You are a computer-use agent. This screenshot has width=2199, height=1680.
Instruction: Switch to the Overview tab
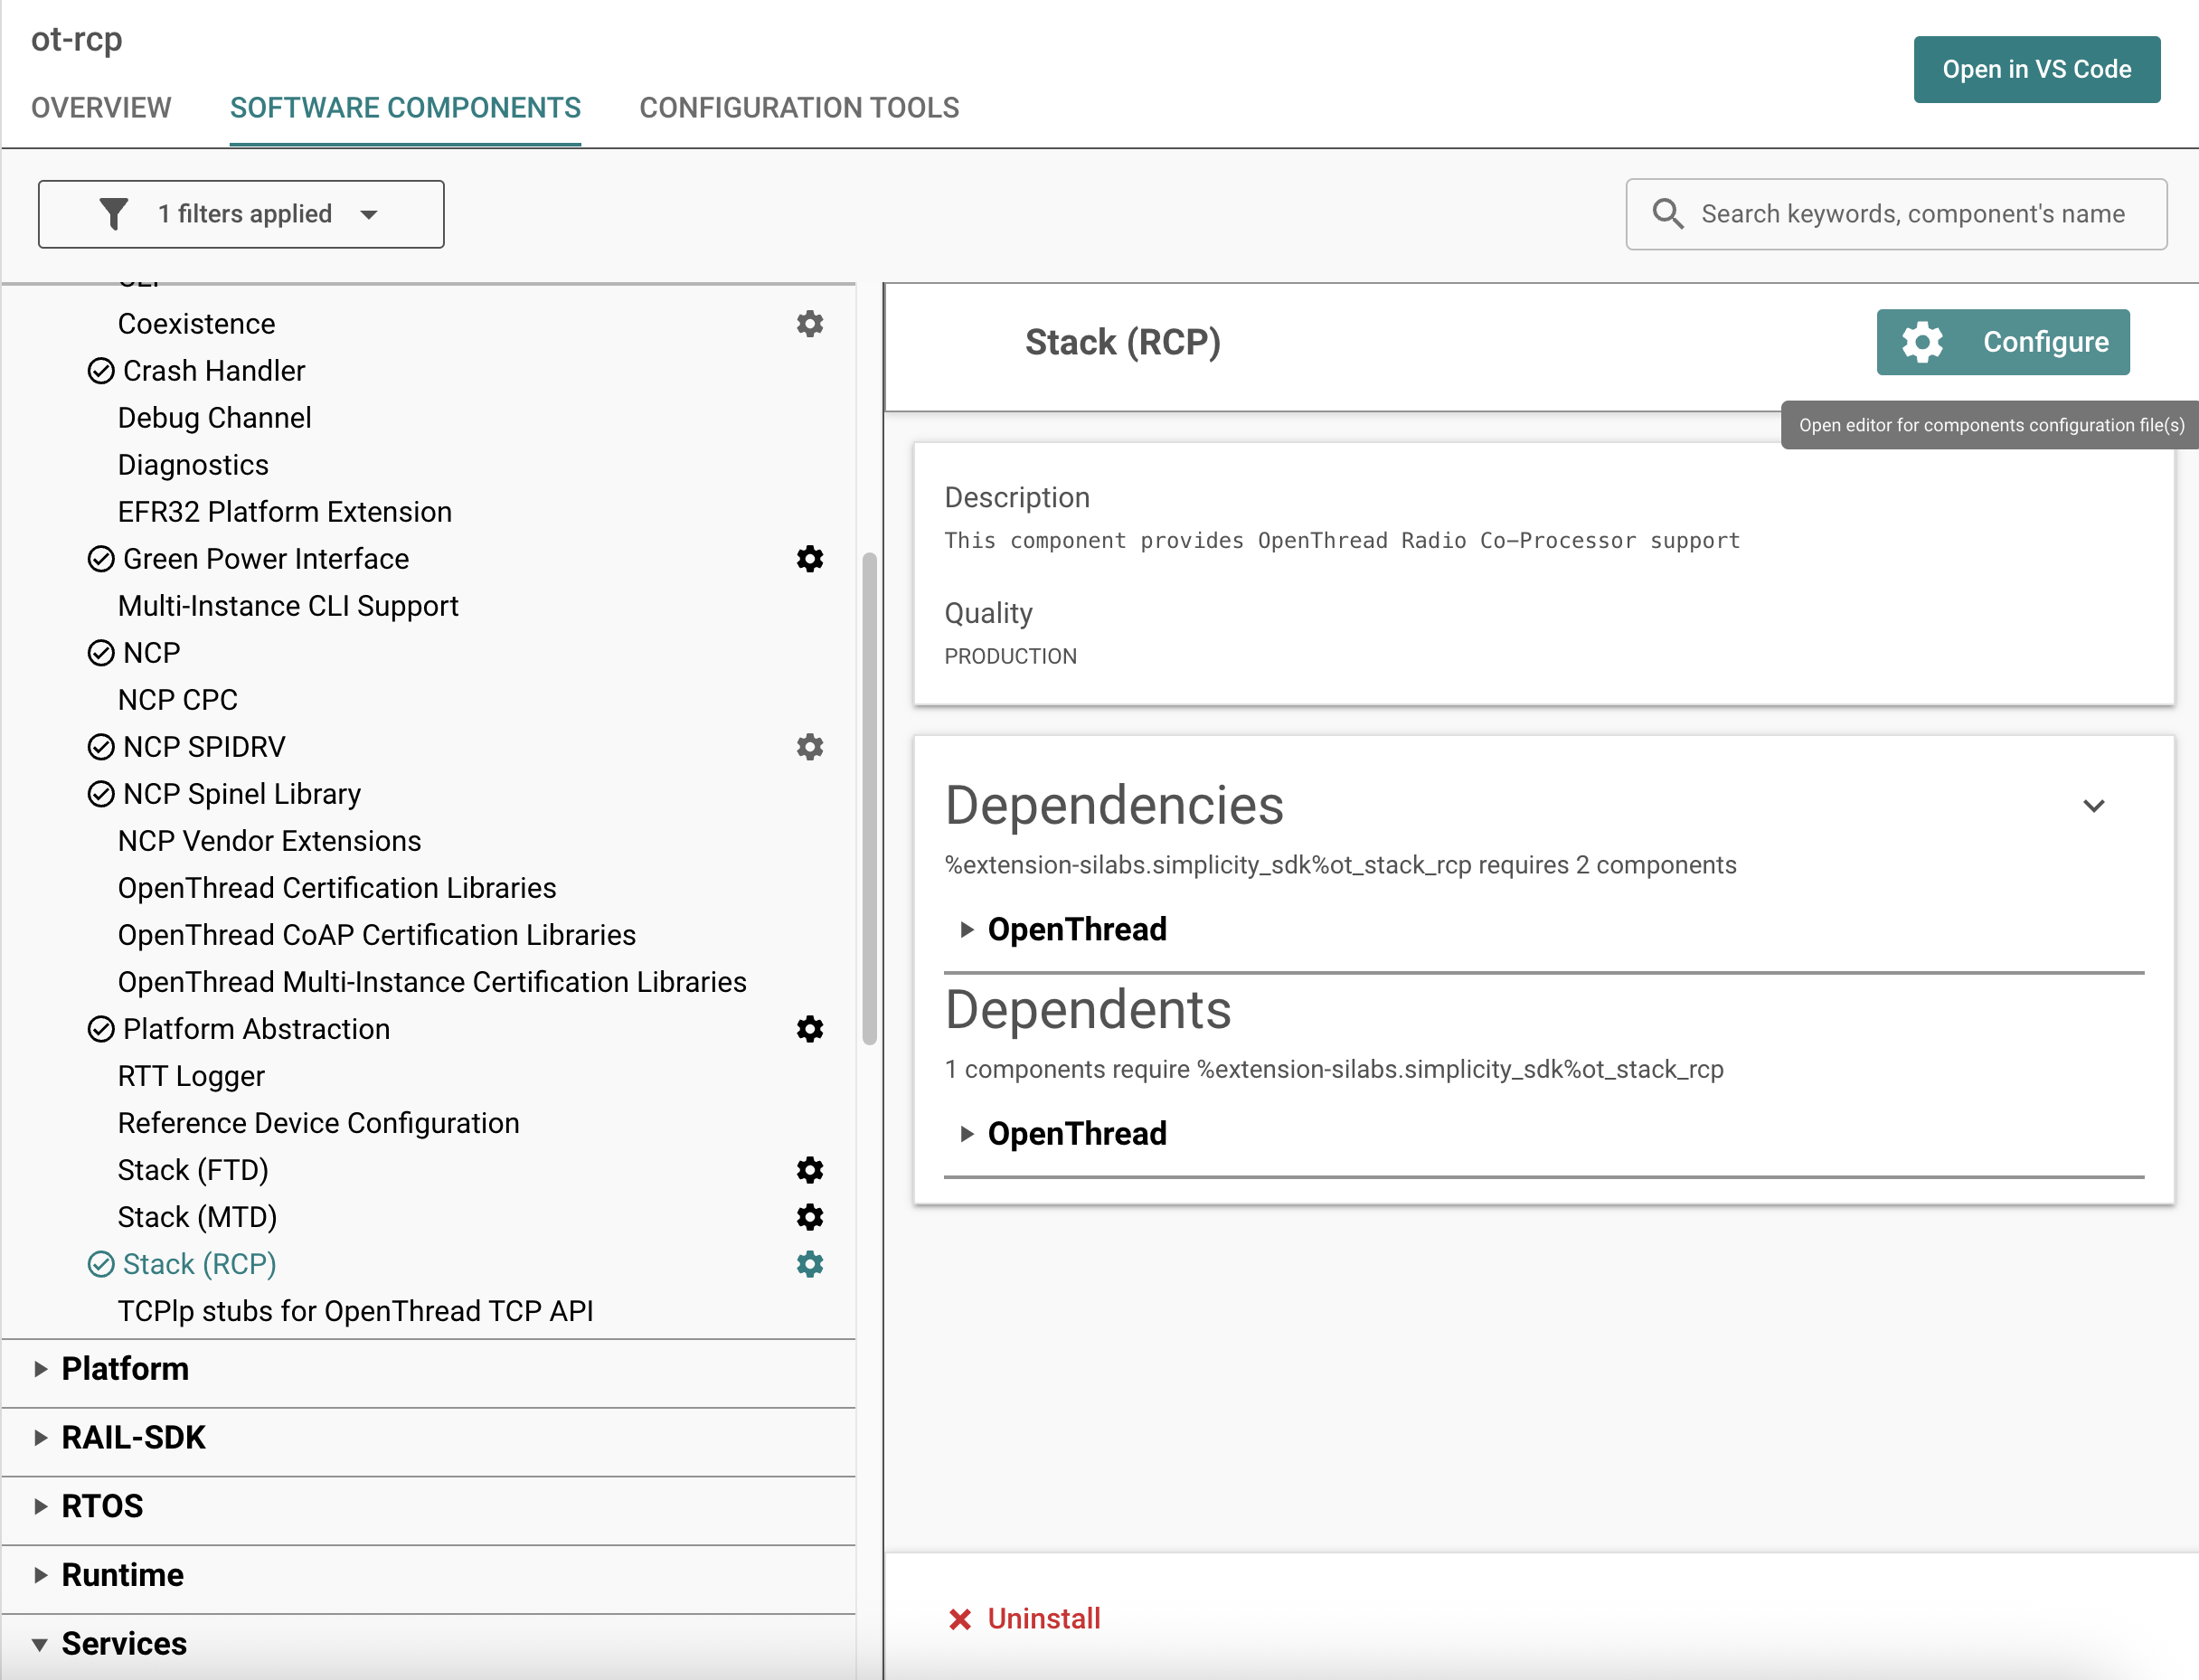[x=101, y=108]
